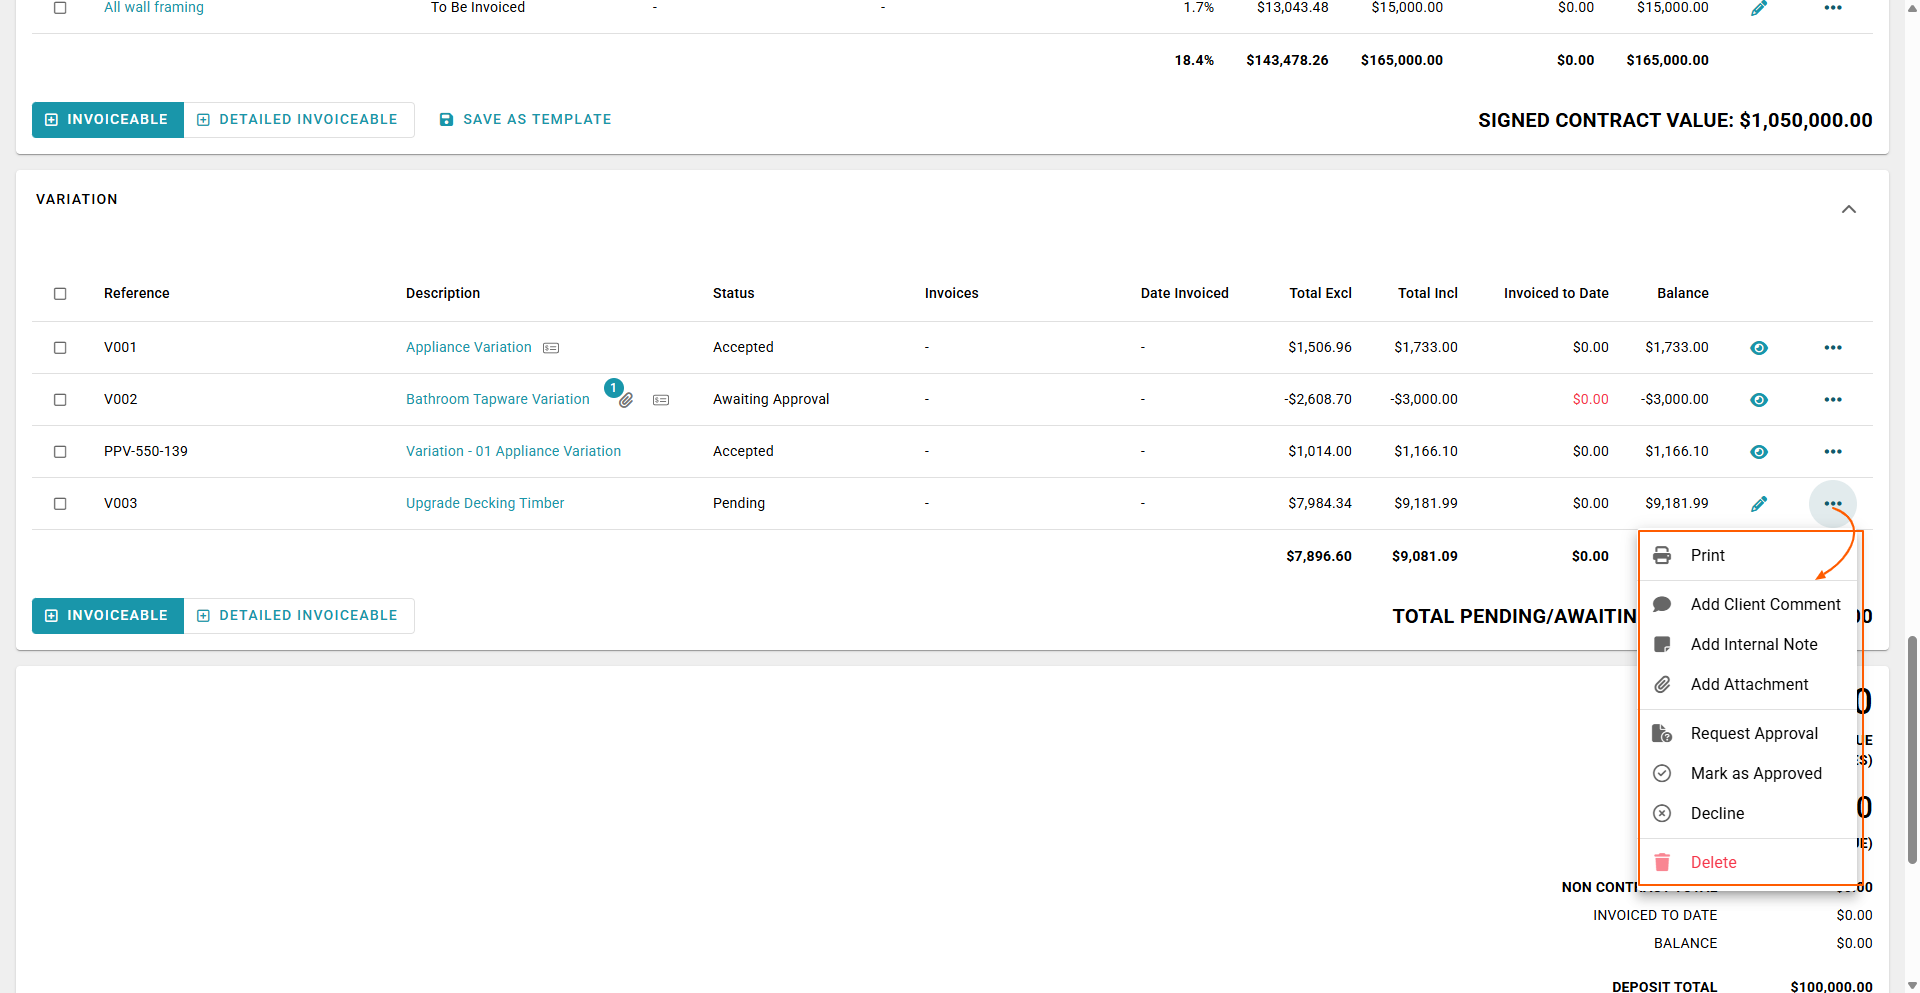1920x993 pixels.
Task: Click the Invoices column header
Action: (x=952, y=293)
